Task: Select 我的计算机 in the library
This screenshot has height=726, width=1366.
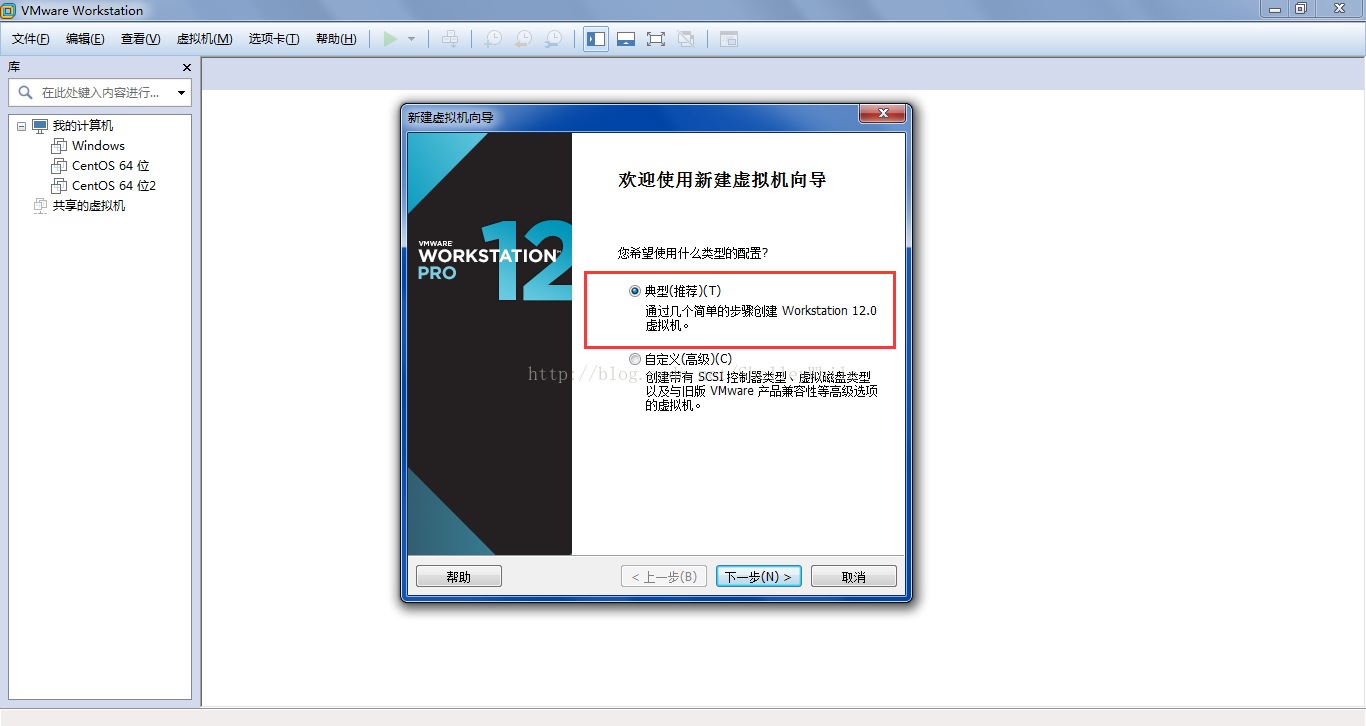Action: pos(83,126)
